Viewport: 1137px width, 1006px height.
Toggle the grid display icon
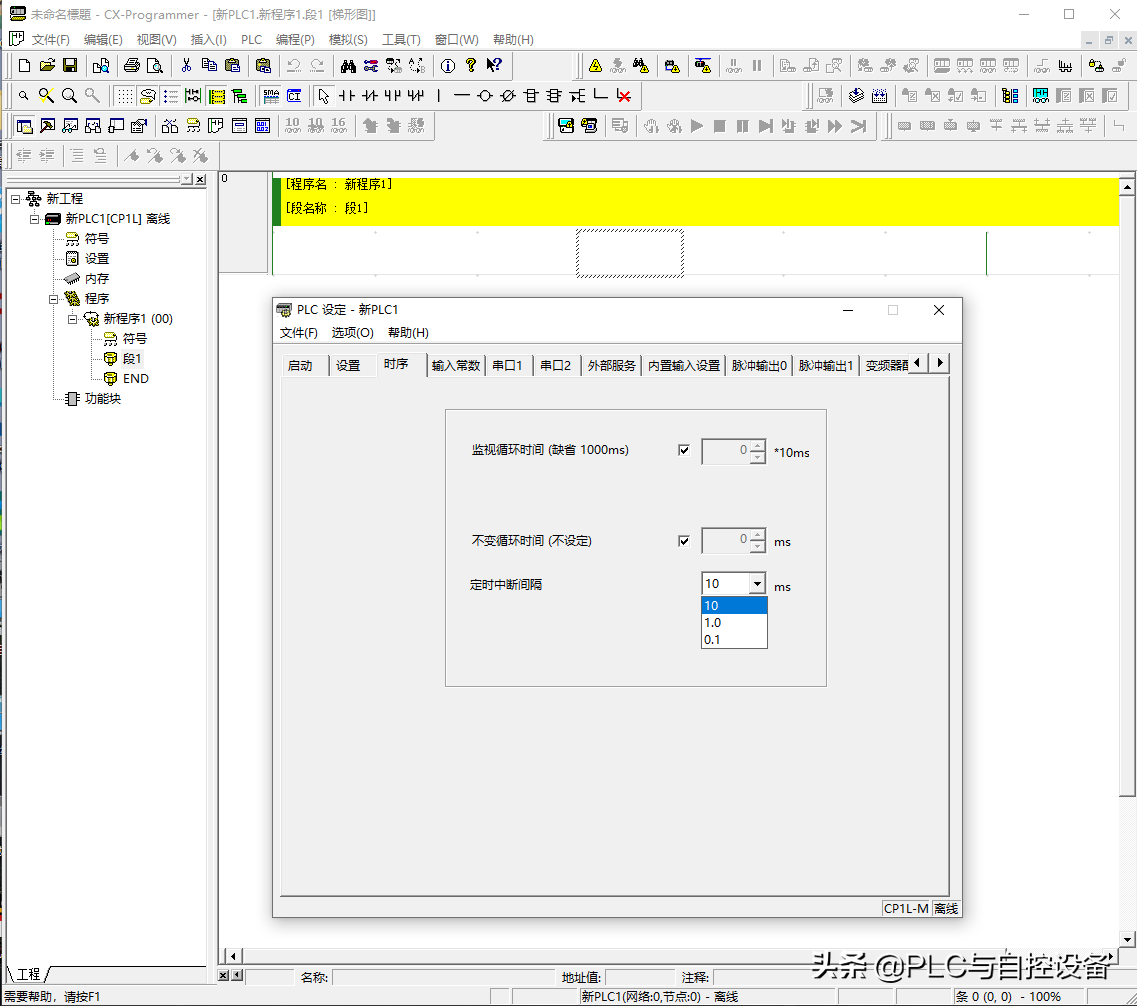(124, 96)
